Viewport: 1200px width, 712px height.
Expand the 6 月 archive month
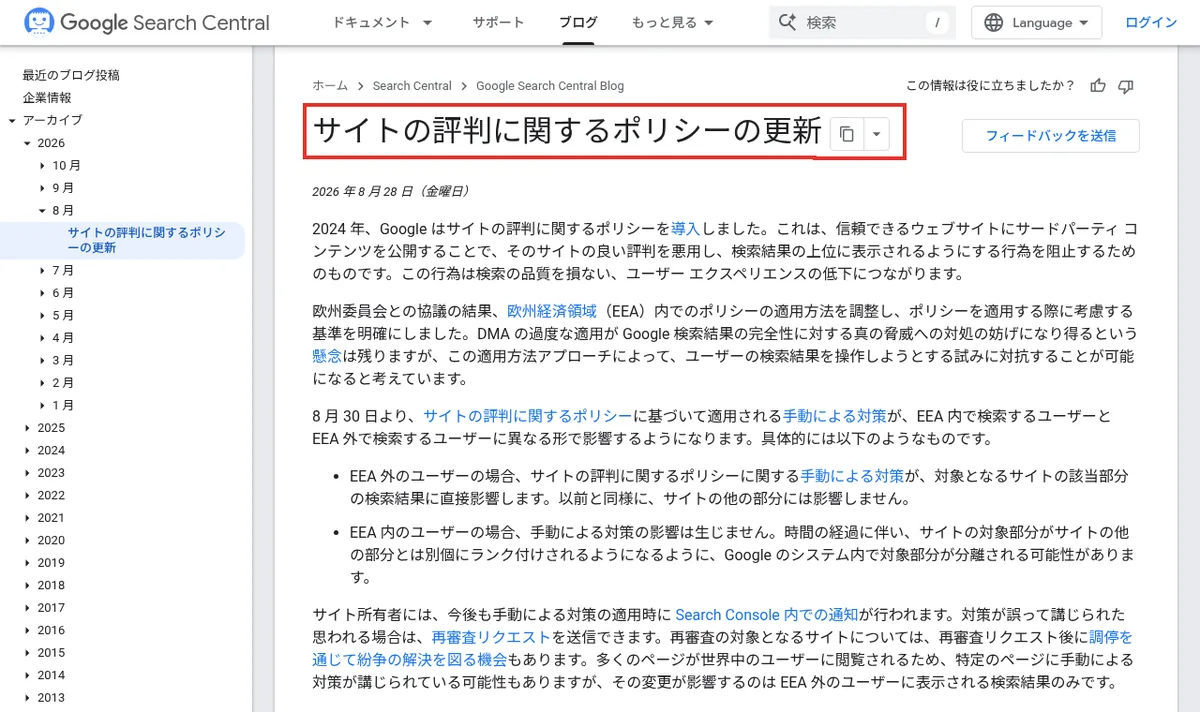coord(42,293)
